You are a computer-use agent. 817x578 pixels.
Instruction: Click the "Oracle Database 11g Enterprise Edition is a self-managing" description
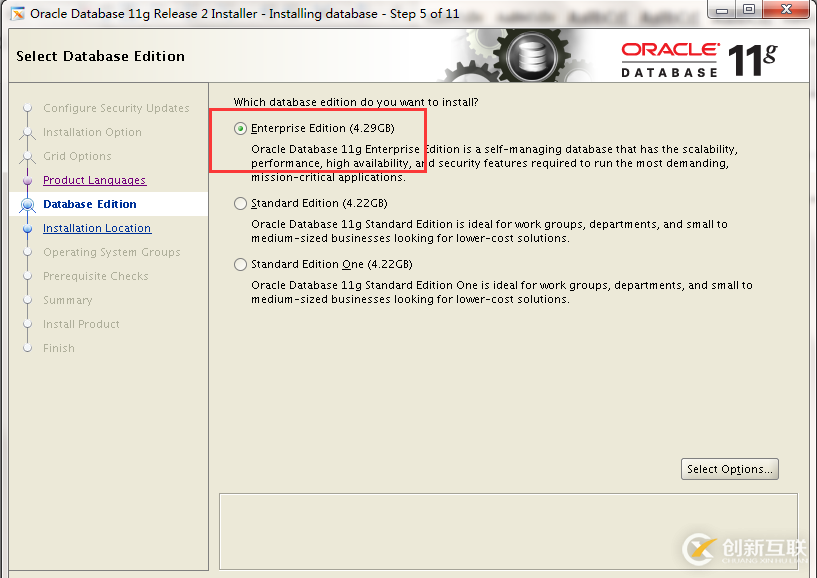494,163
